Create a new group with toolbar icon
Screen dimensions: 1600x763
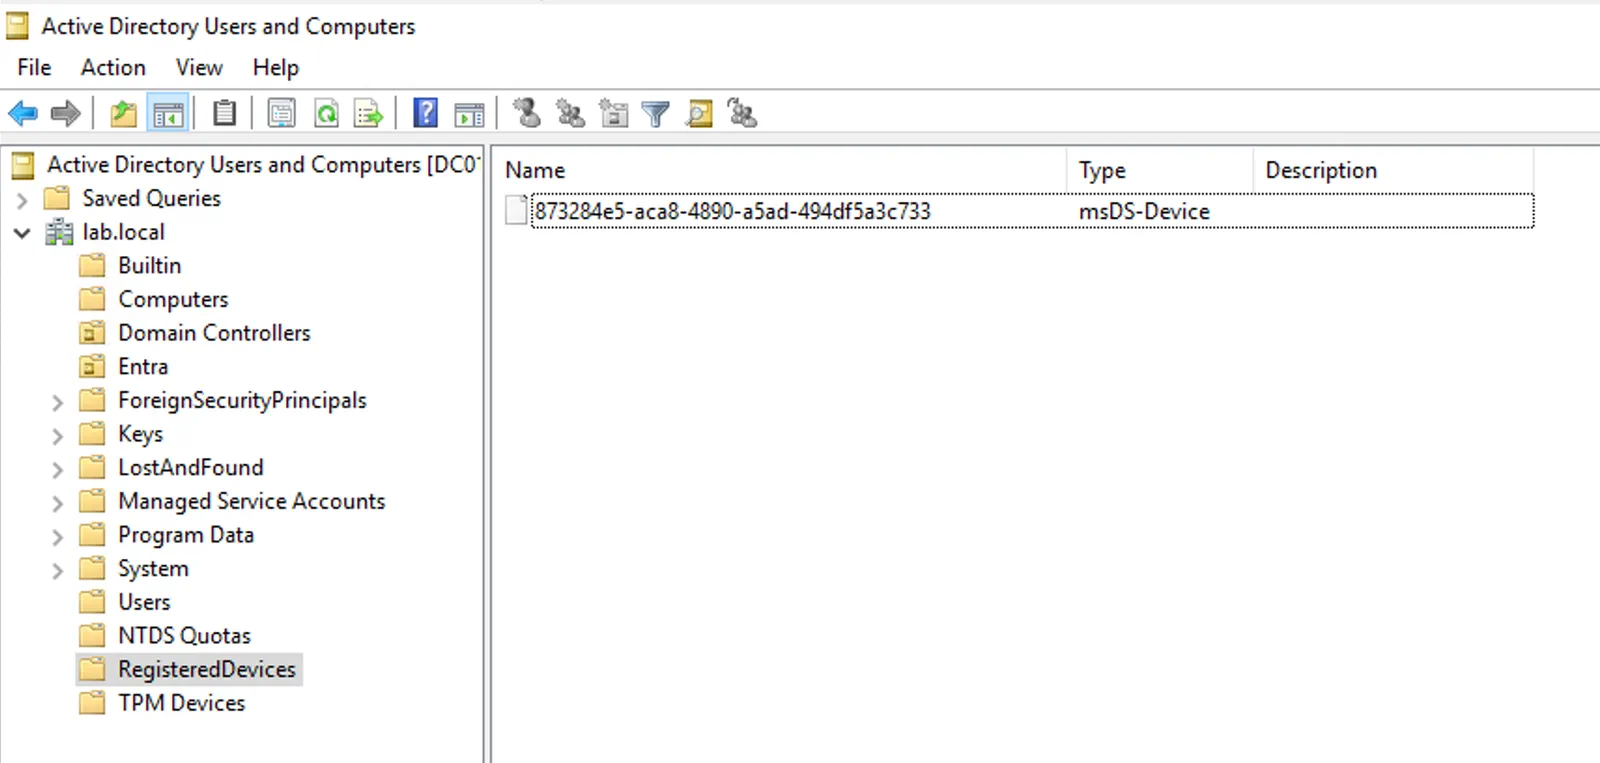click(x=570, y=114)
